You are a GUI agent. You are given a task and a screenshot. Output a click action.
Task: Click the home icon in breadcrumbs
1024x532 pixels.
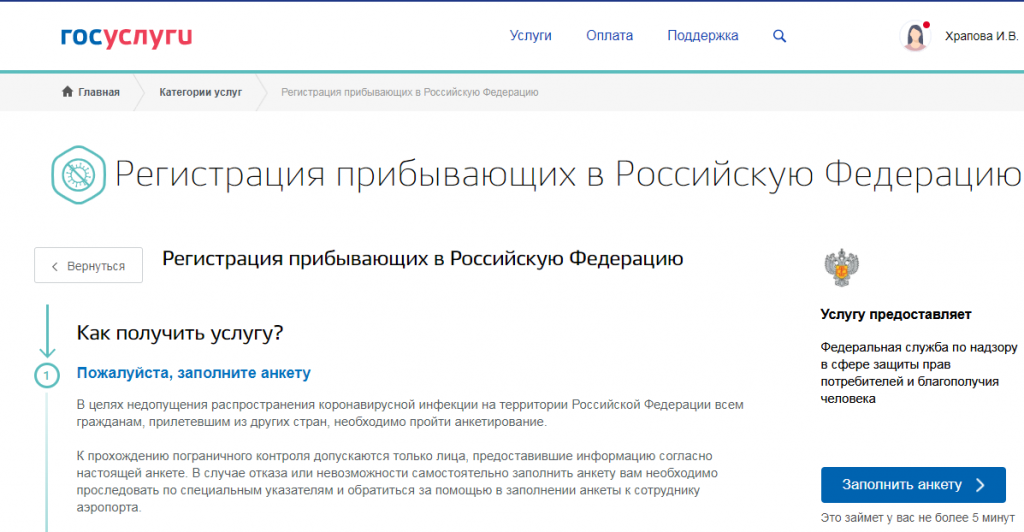click(68, 92)
